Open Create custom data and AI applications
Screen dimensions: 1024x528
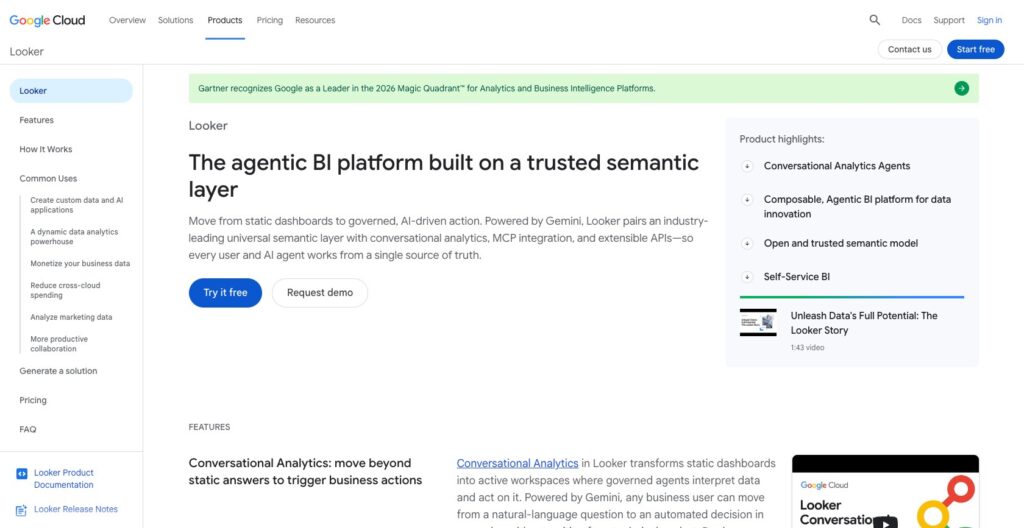(76, 205)
